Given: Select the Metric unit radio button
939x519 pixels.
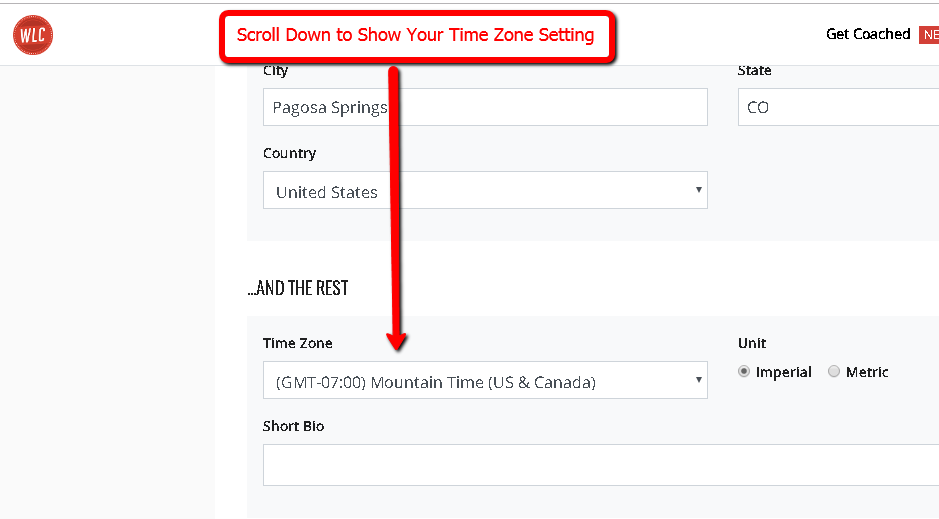Looking at the screenshot, I should click(x=834, y=372).
